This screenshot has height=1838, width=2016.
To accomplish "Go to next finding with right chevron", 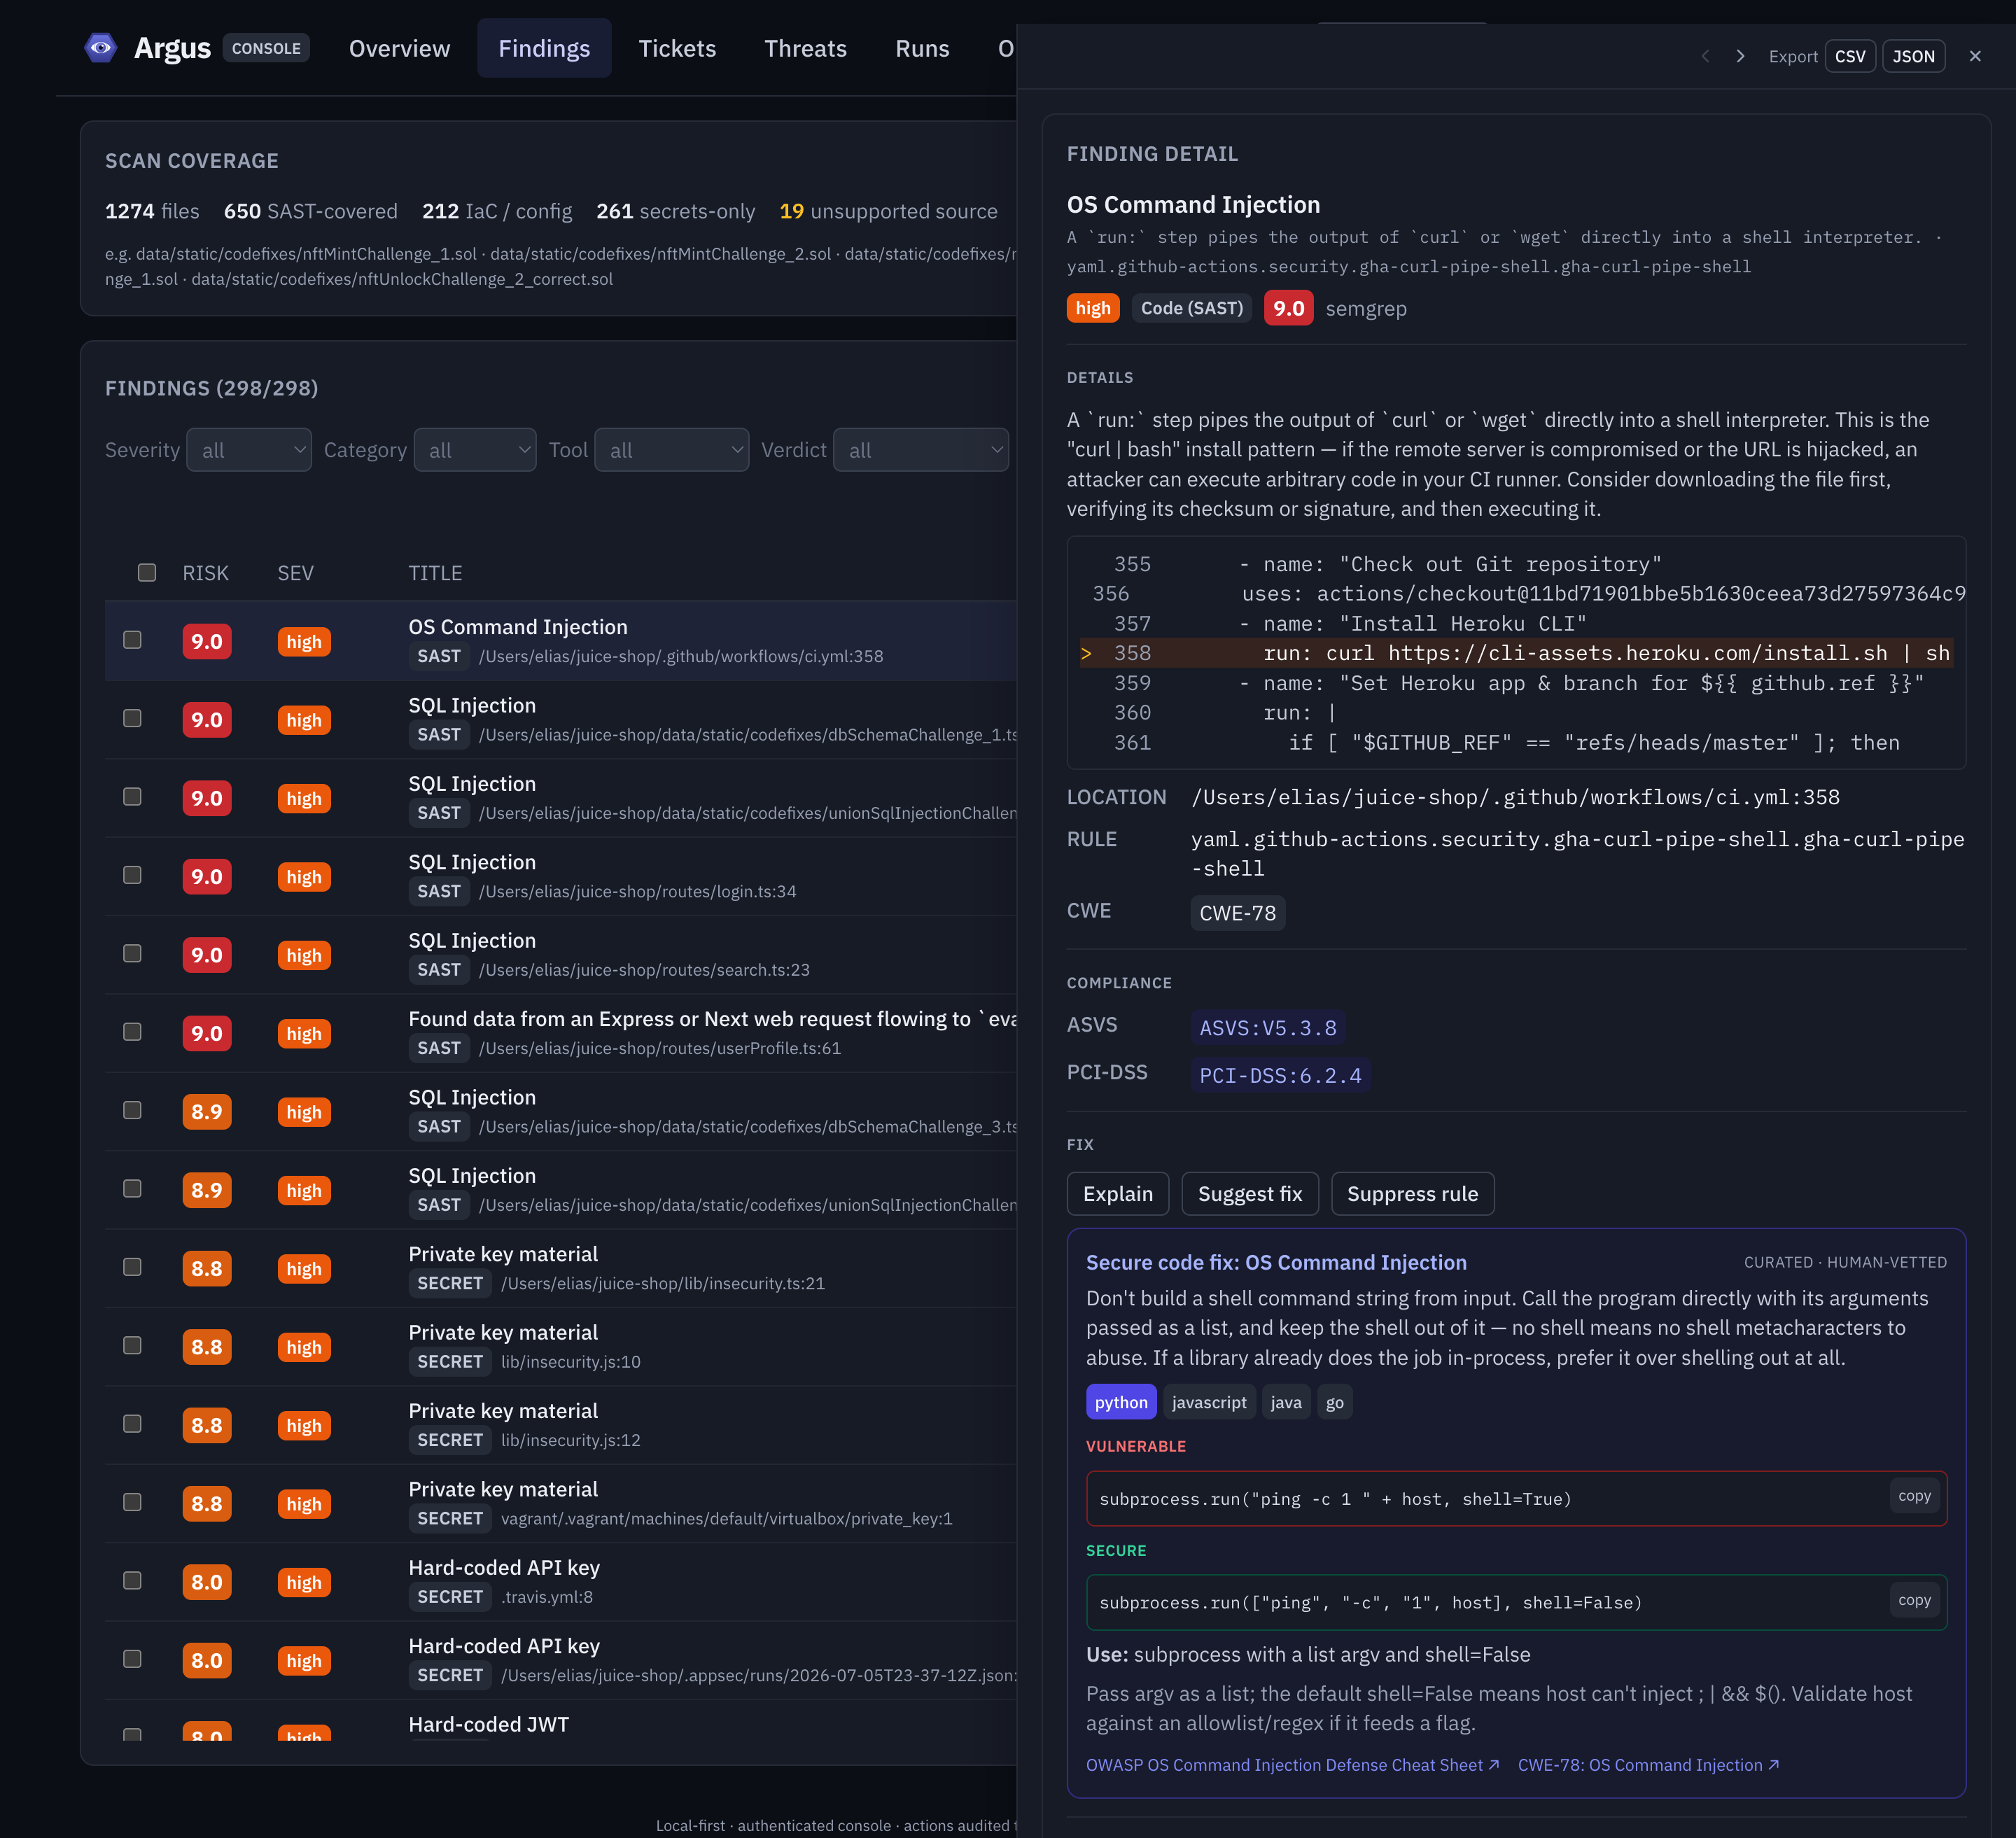I will [x=1740, y=56].
